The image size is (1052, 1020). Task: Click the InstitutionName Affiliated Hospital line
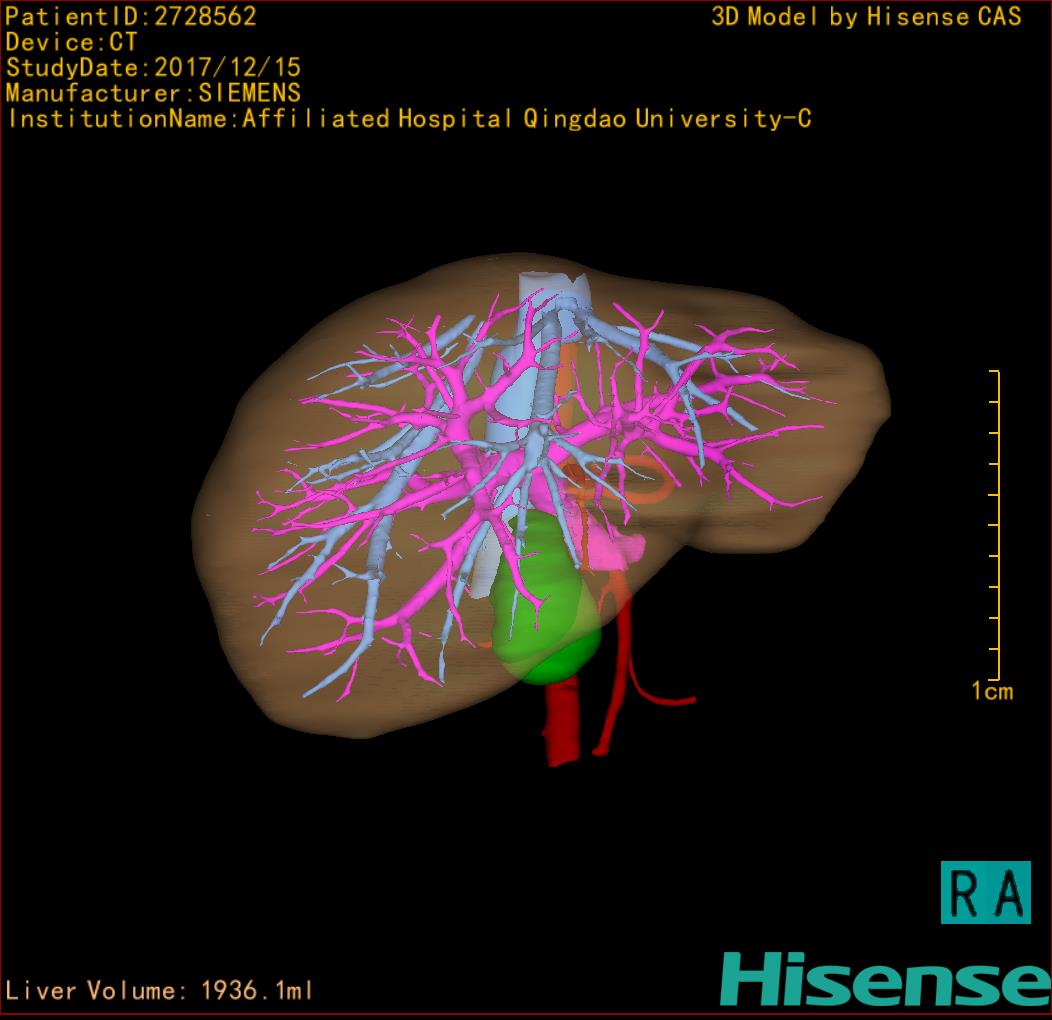(x=409, y=119)
